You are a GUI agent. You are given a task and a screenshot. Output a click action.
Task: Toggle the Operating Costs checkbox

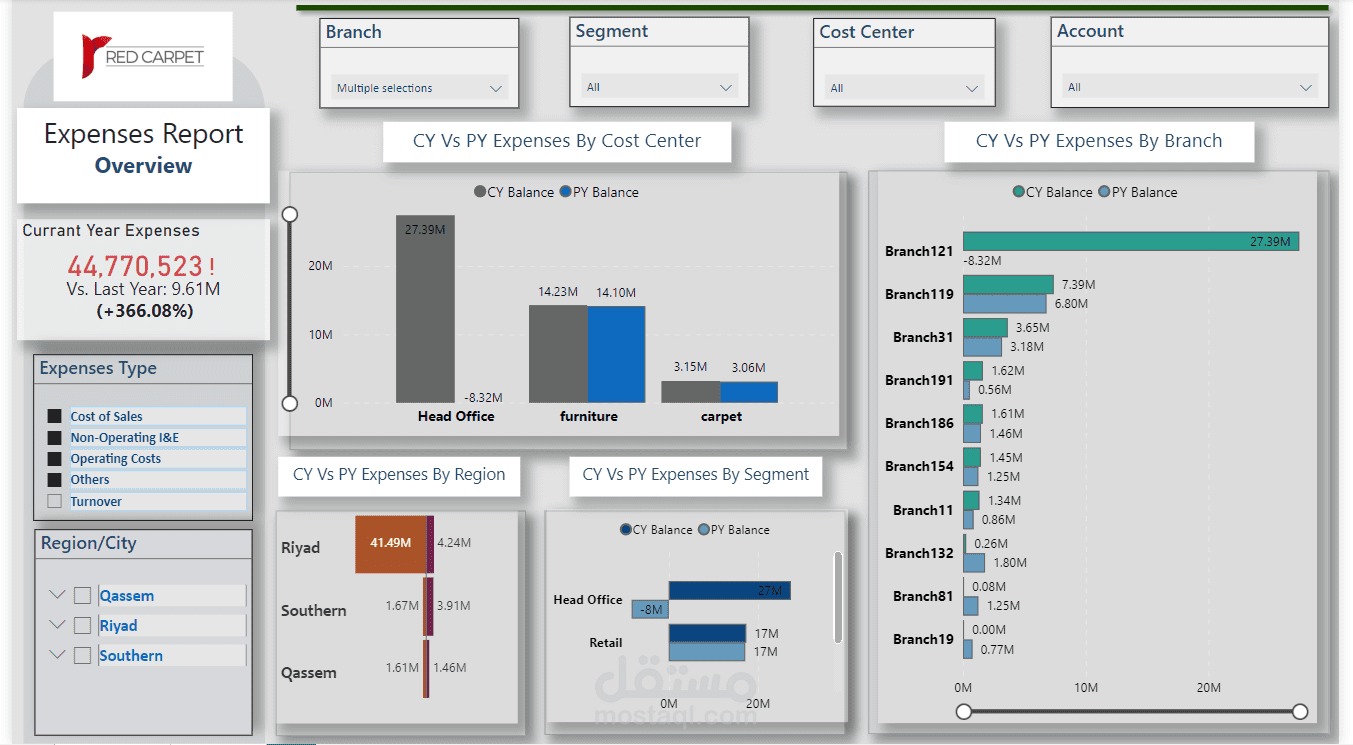(x=54, y=458)
